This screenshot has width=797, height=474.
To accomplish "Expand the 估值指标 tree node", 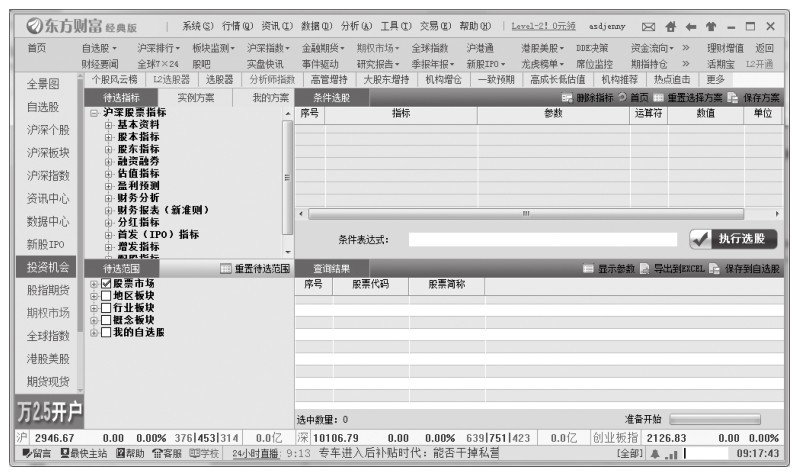I will (108, 174).
